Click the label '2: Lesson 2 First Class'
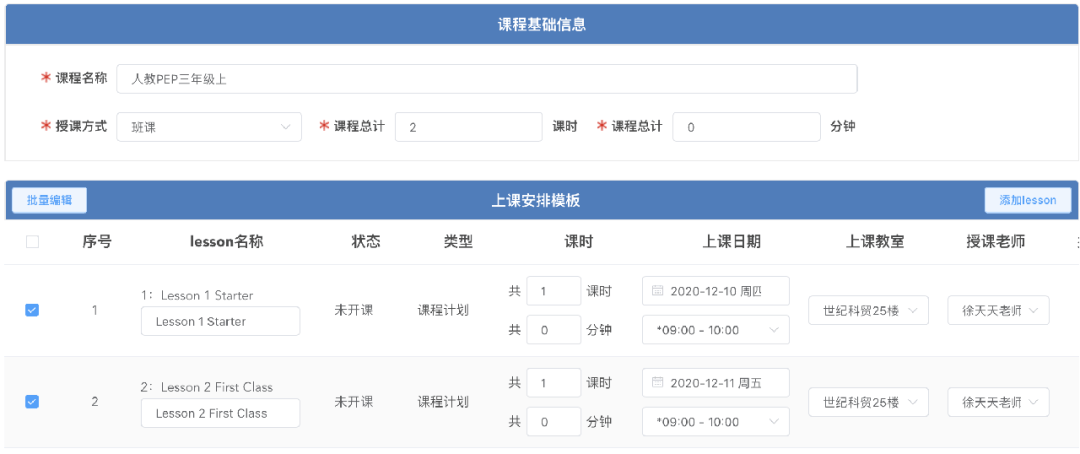The width and height of the screenshot is (1080, 454). pos(207,387)
